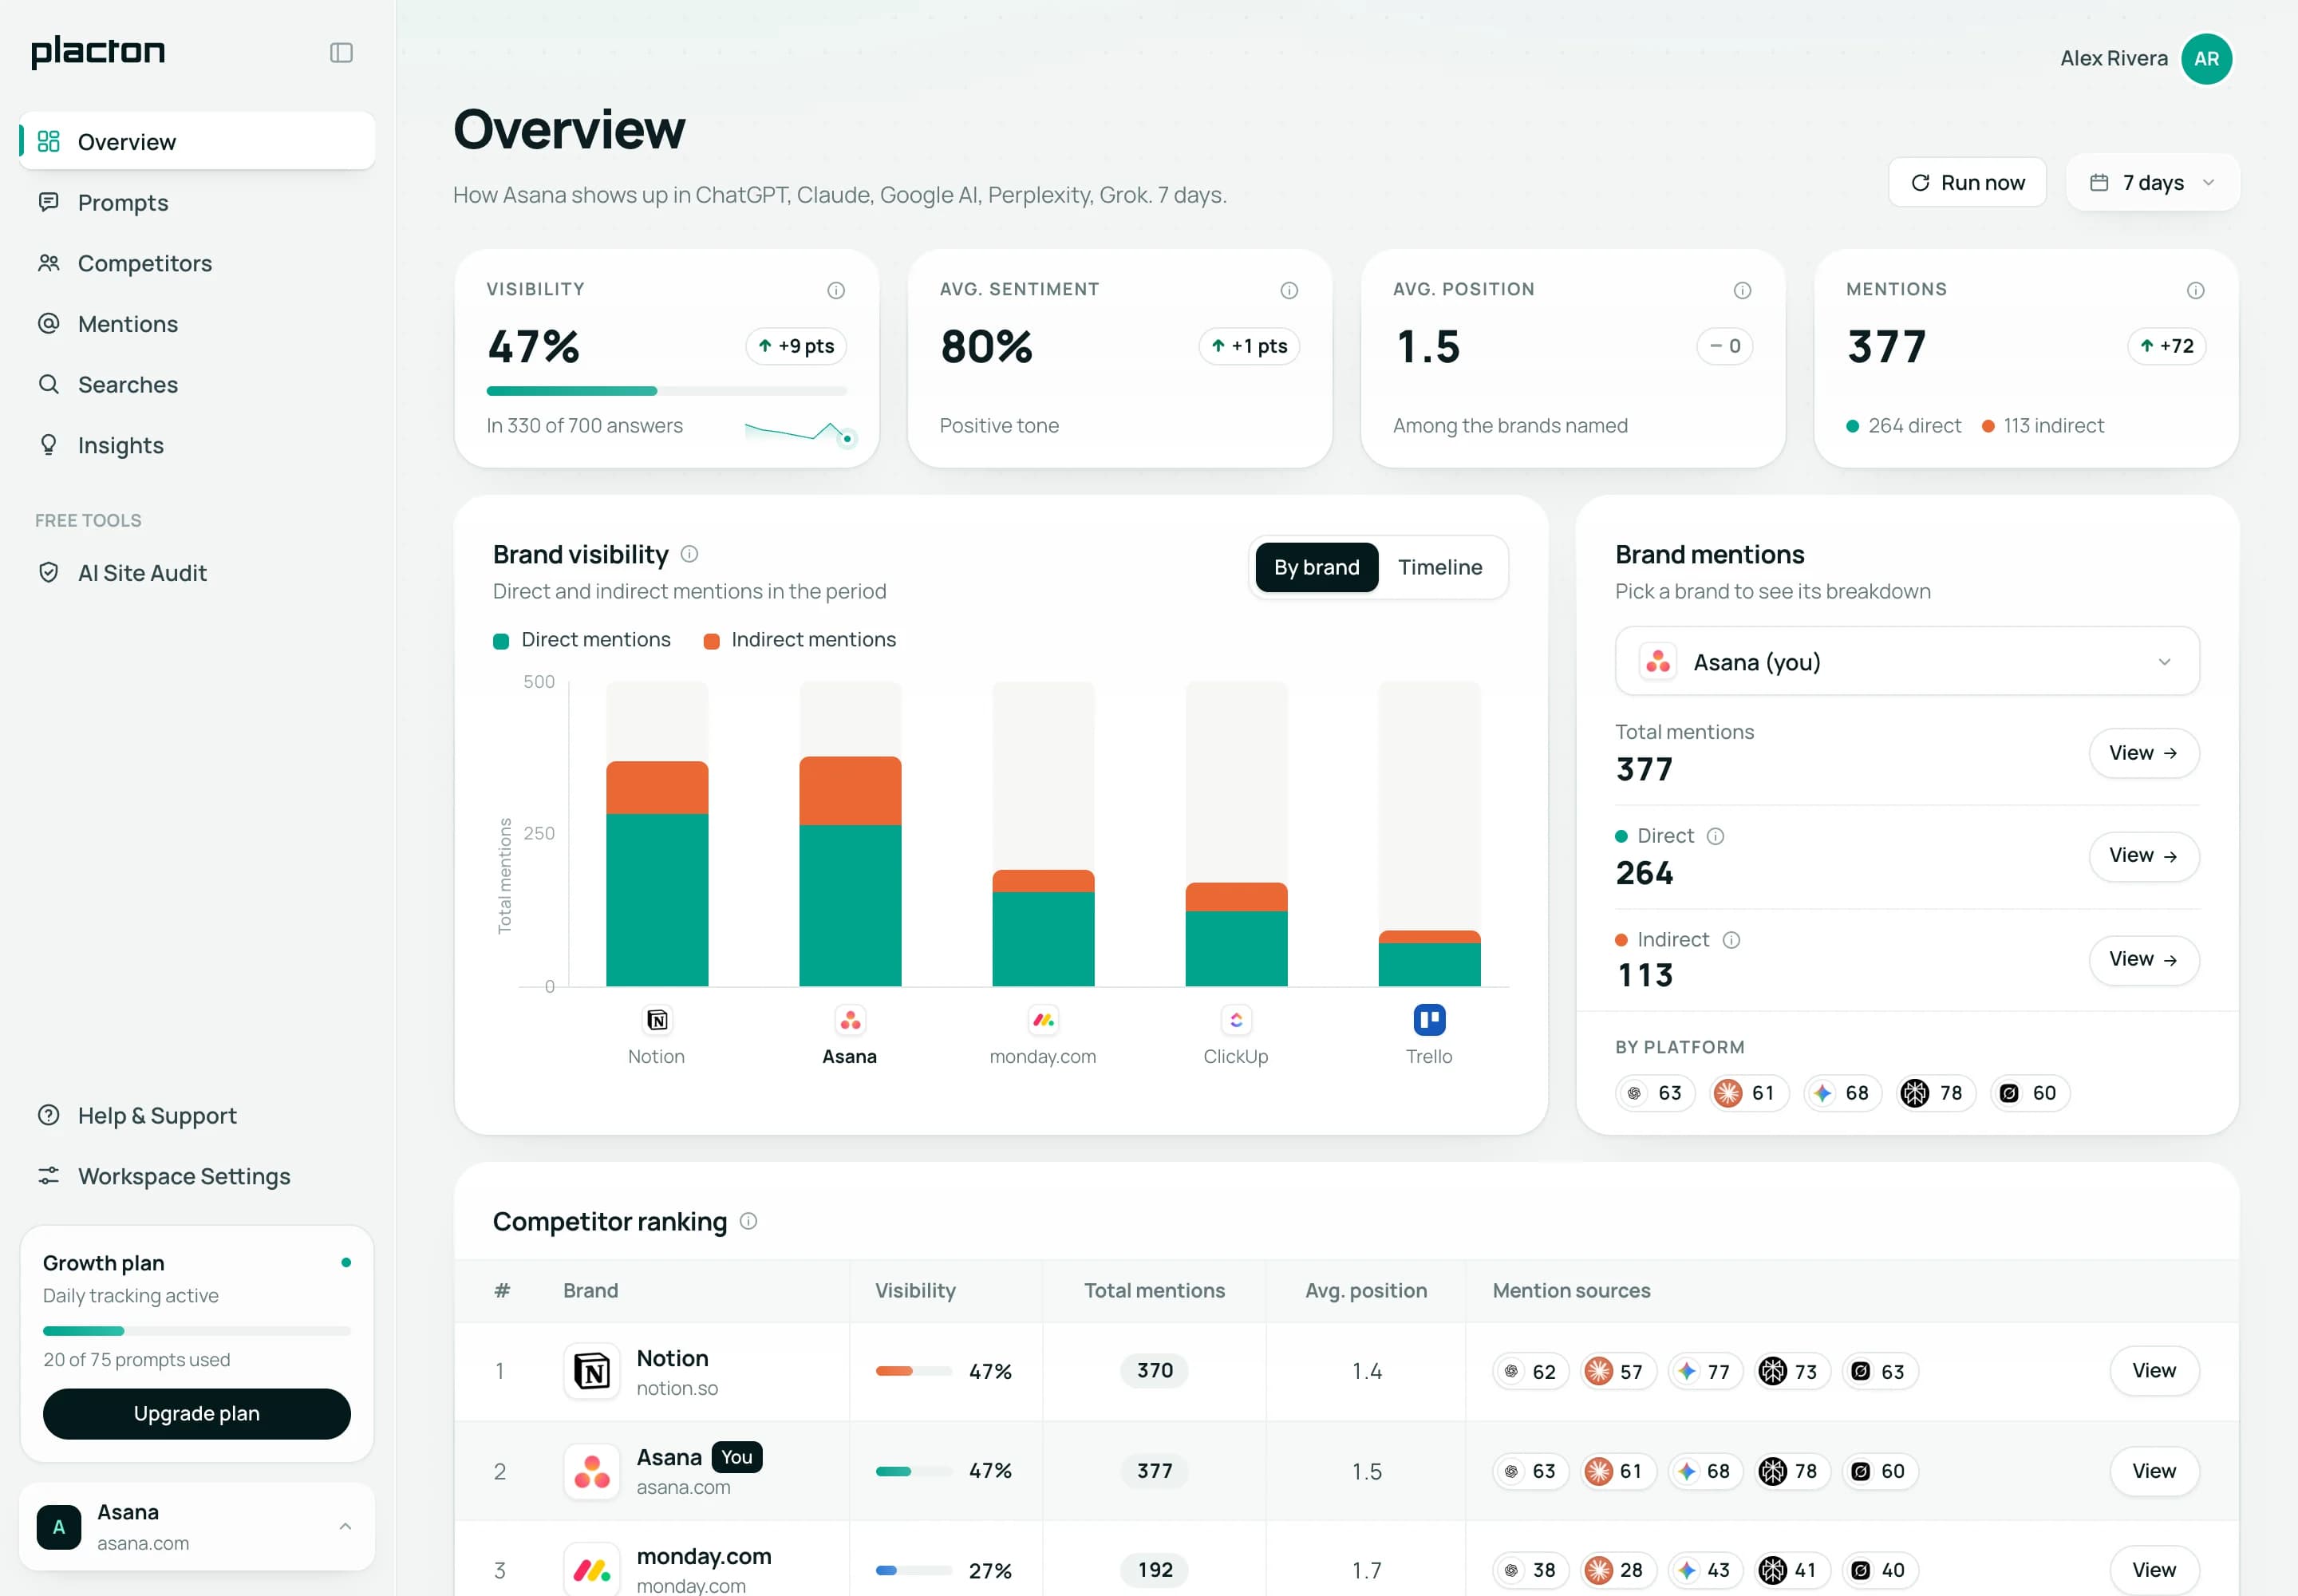Open Mentions from the sidebar

point(197,324)
